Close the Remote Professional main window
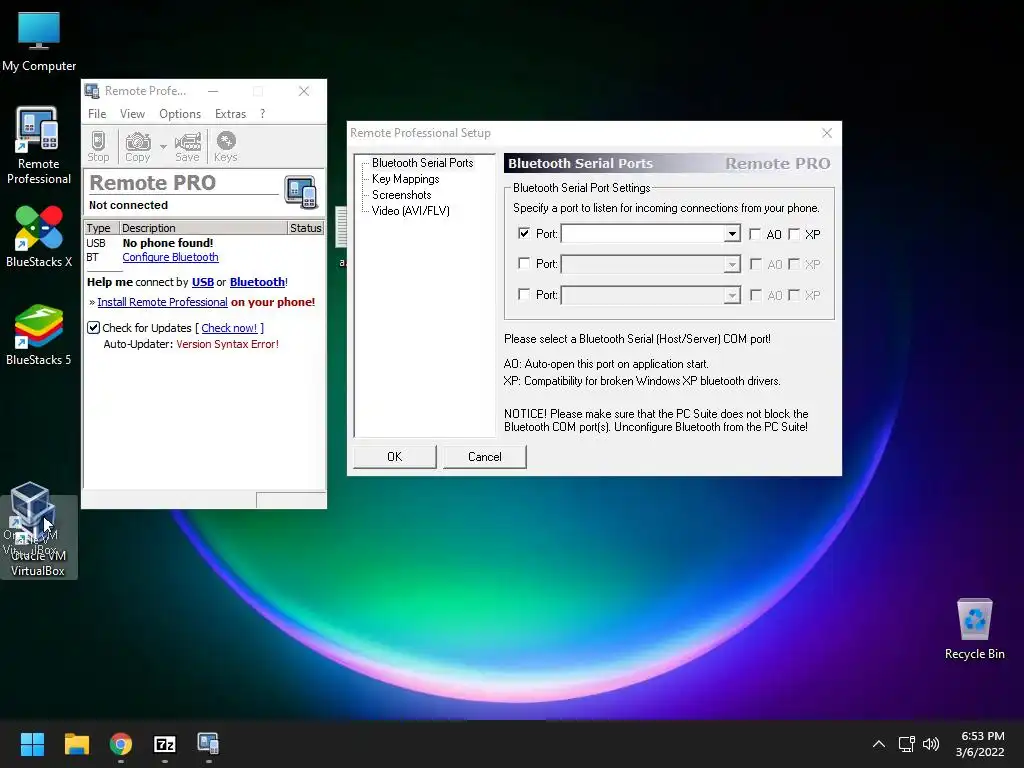 click(304, 91)
